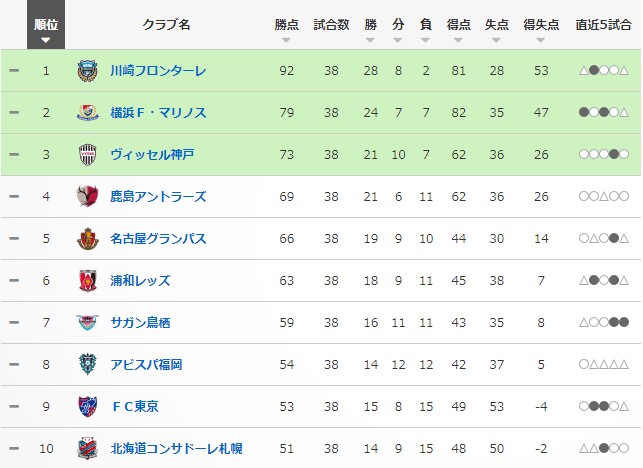
Task: Click the 直近5試合 recent results column header
Action: pos(603,24)
